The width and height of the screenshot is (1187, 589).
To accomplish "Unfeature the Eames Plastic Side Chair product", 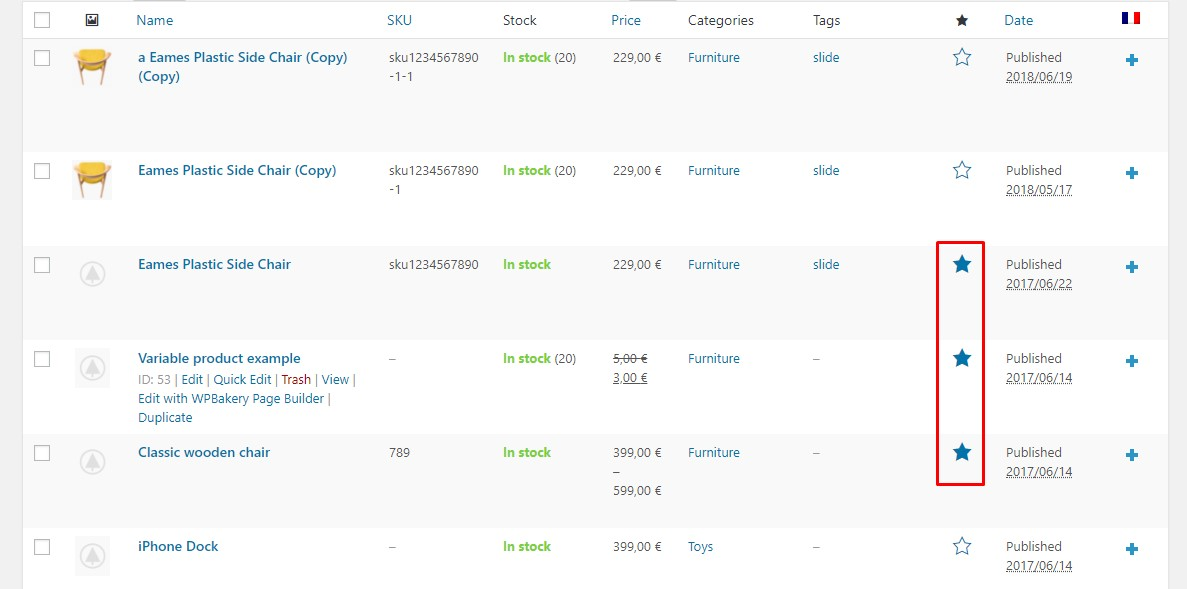I will click(x=961, y=266).
